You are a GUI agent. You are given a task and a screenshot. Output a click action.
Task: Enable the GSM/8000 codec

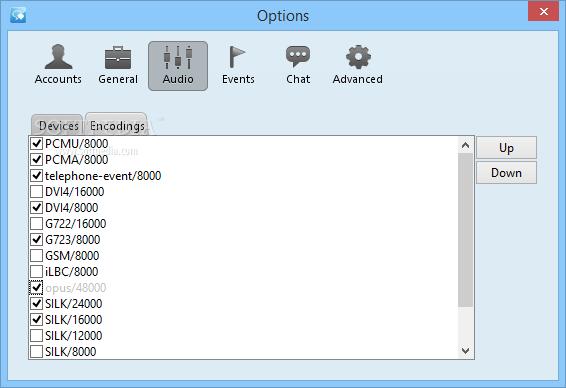pyautogui.click(x=36, y=256)
